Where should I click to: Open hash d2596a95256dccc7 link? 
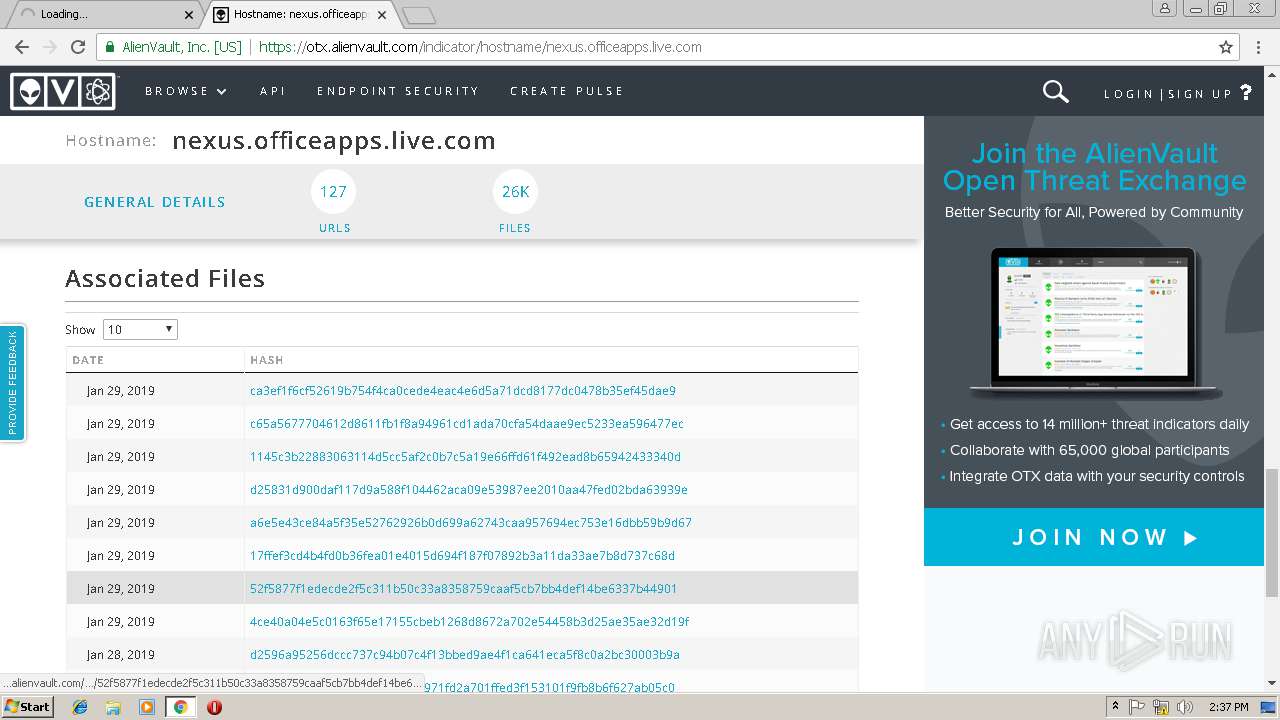pyautogui.click(x=465, y=655)
